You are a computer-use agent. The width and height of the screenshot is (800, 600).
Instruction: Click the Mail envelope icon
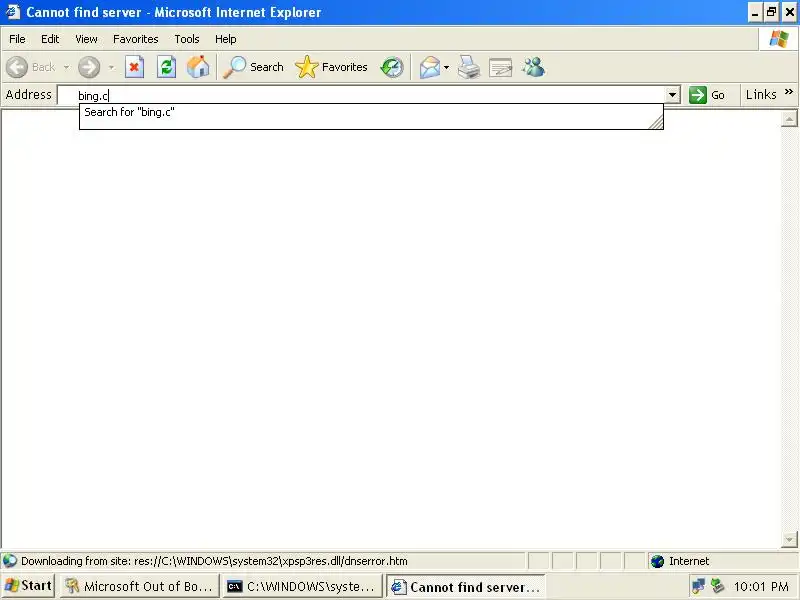pos(430,67)
